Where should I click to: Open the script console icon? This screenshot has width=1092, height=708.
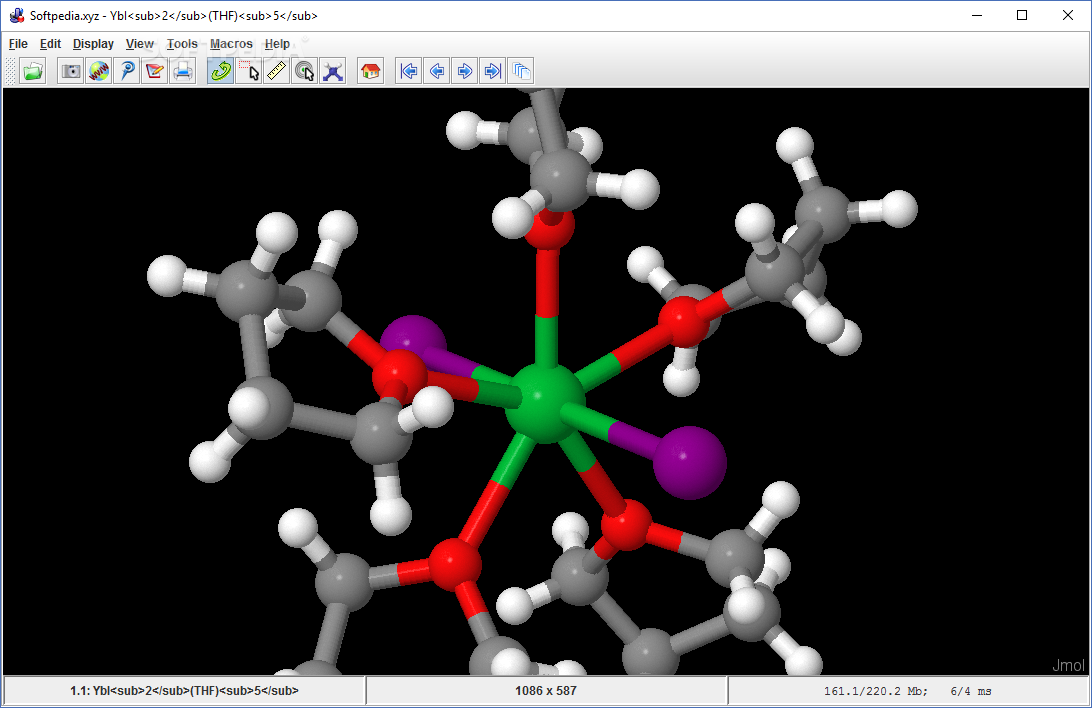pos(127,71)
